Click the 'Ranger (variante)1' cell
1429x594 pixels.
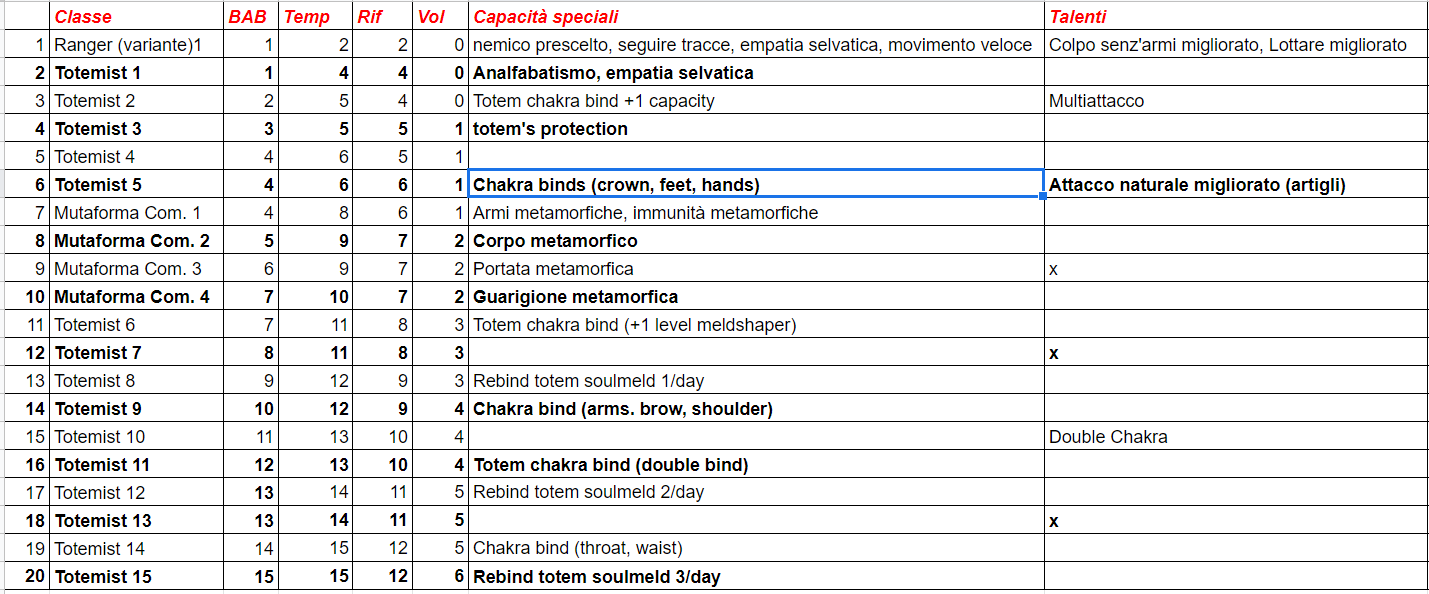[137, 45]
